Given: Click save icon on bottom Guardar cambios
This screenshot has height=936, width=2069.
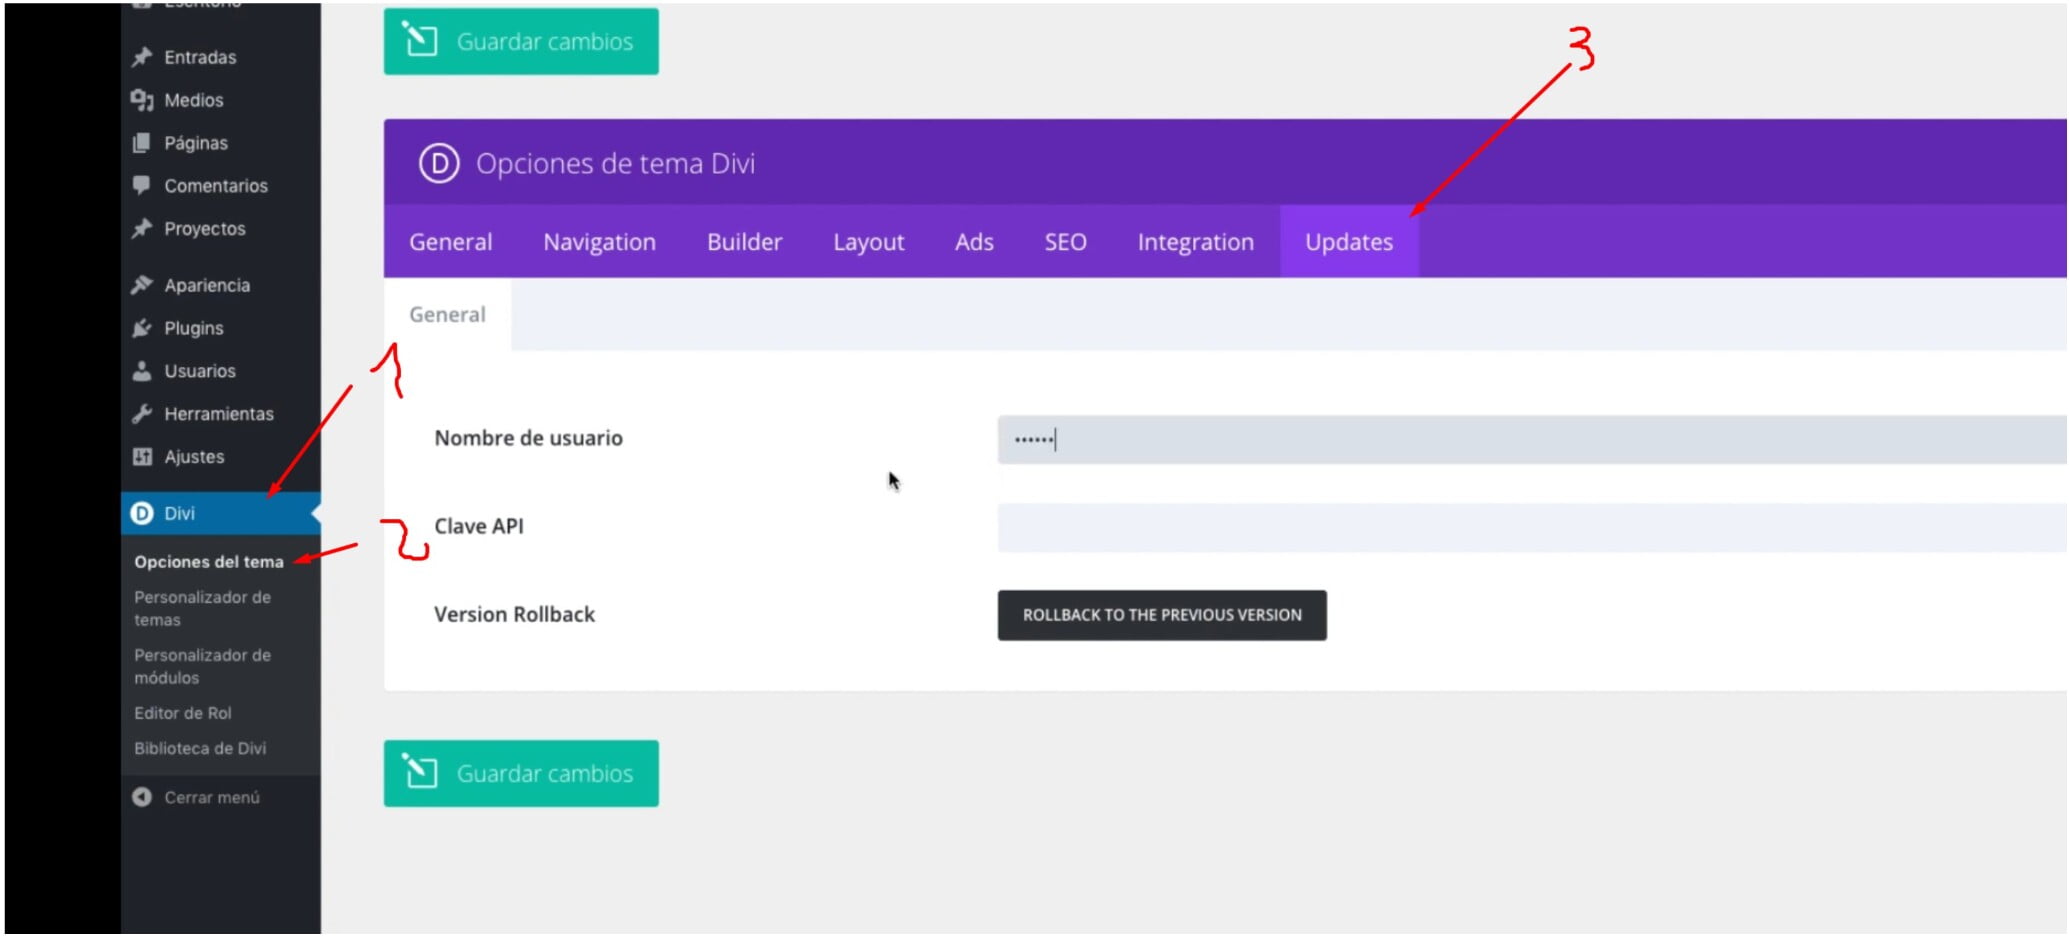Looking at the screenshot, I should tap(421, 773).
